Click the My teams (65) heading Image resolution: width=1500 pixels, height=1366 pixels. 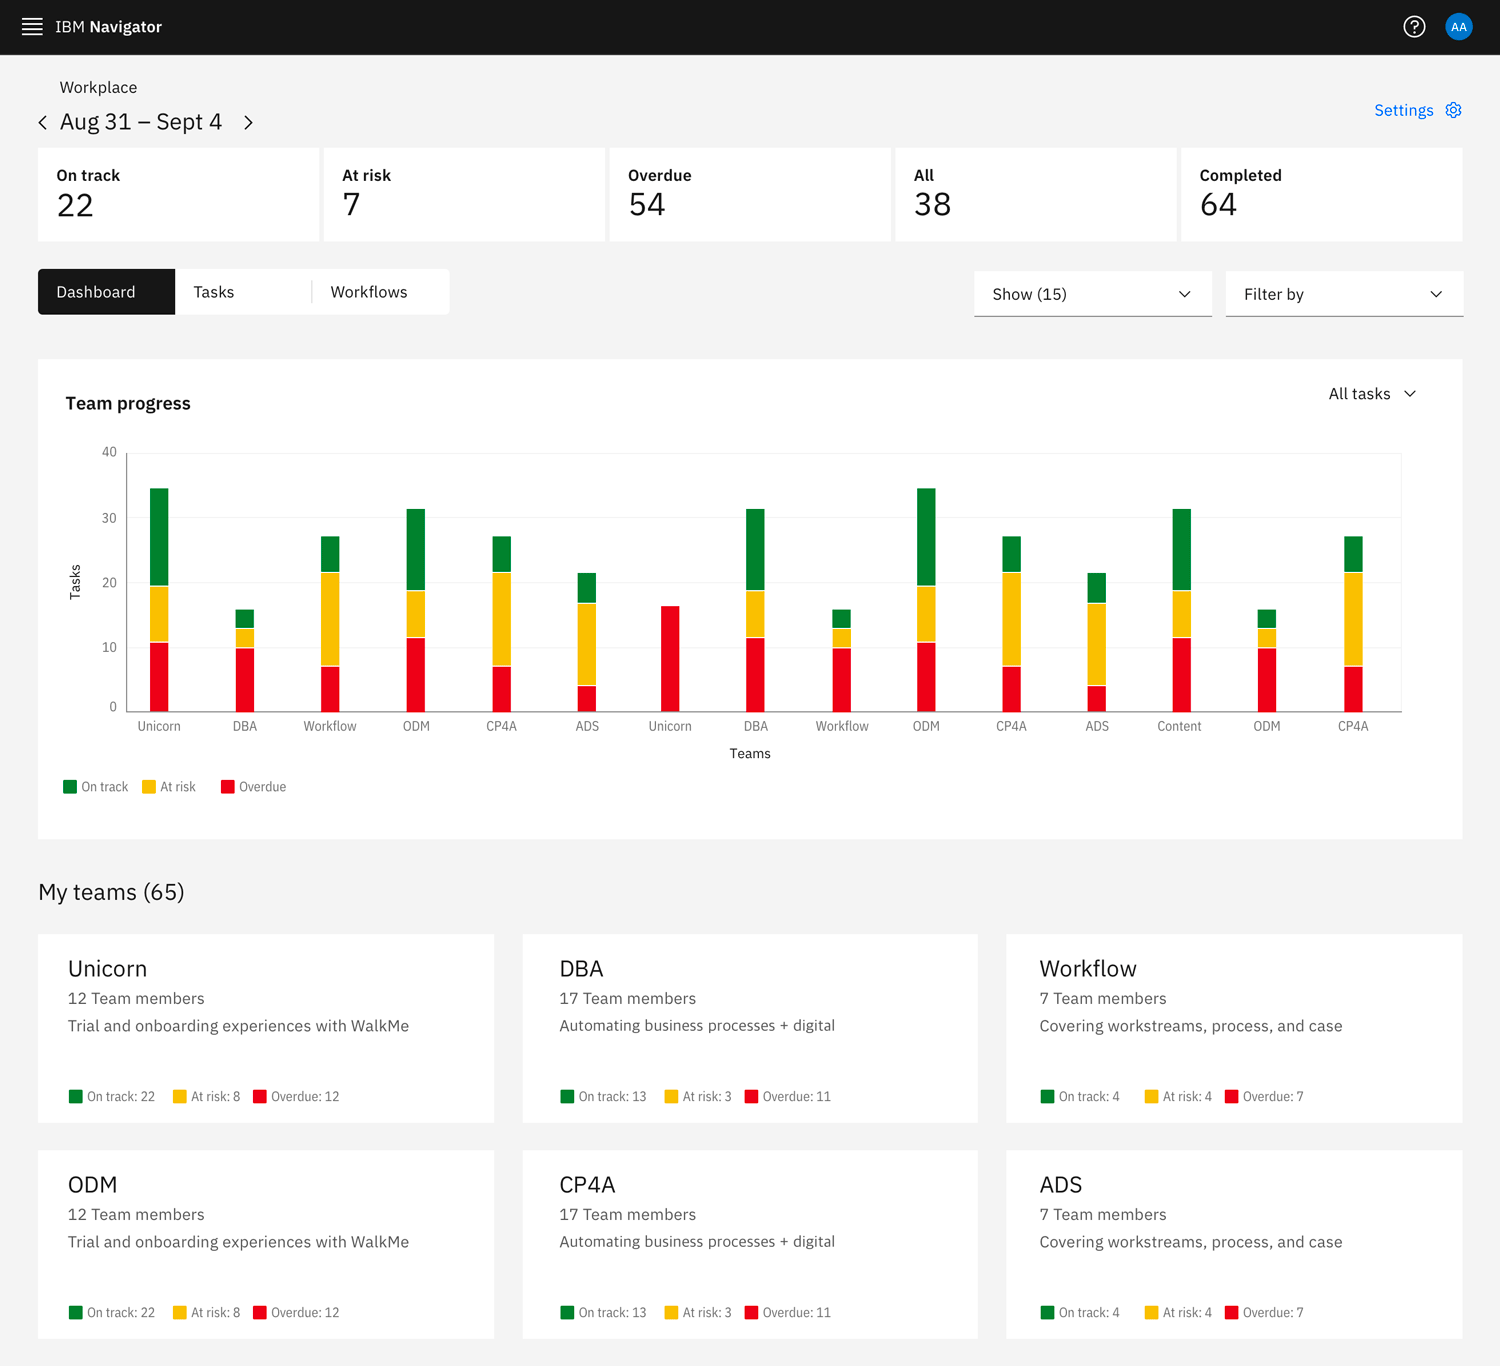click(x=111, y=892)
